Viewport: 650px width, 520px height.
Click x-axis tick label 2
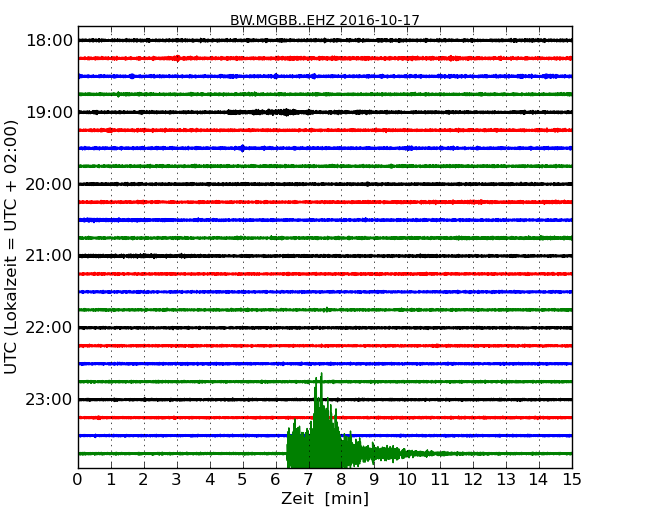(x=143, y=480)
